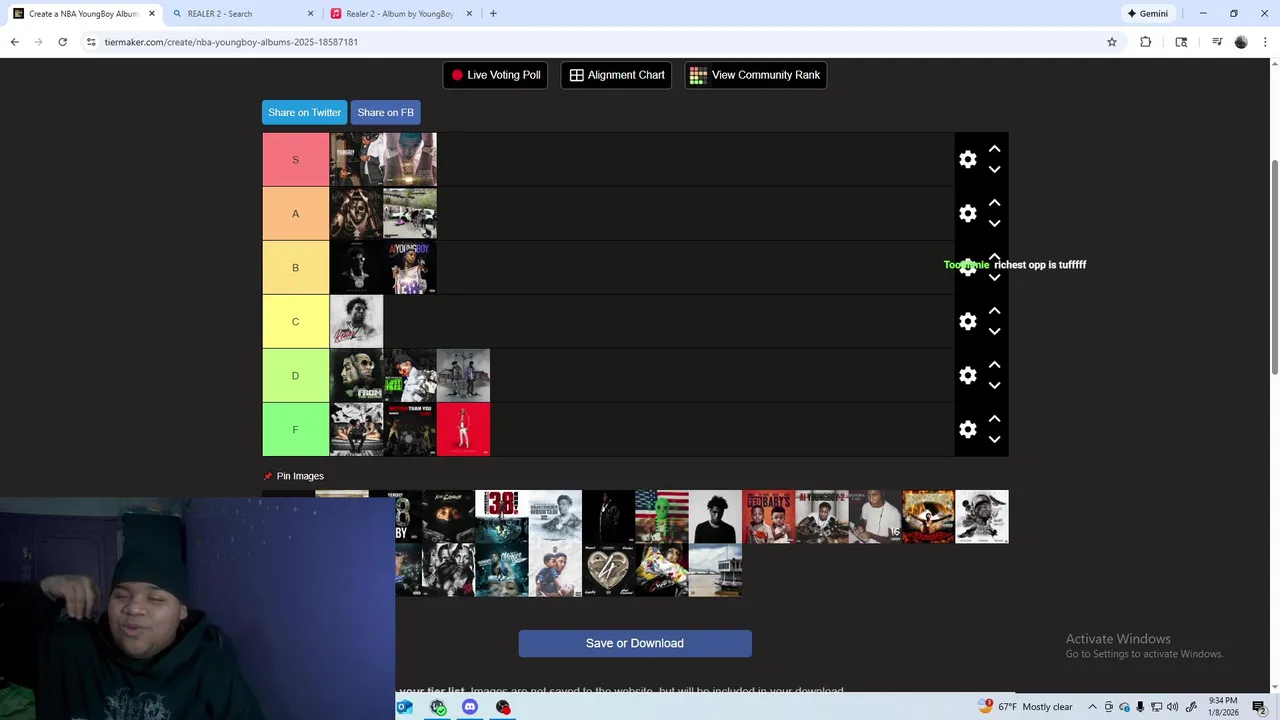Open the Windows notification center
The image size is (1280, 720).
point(1259,707)
